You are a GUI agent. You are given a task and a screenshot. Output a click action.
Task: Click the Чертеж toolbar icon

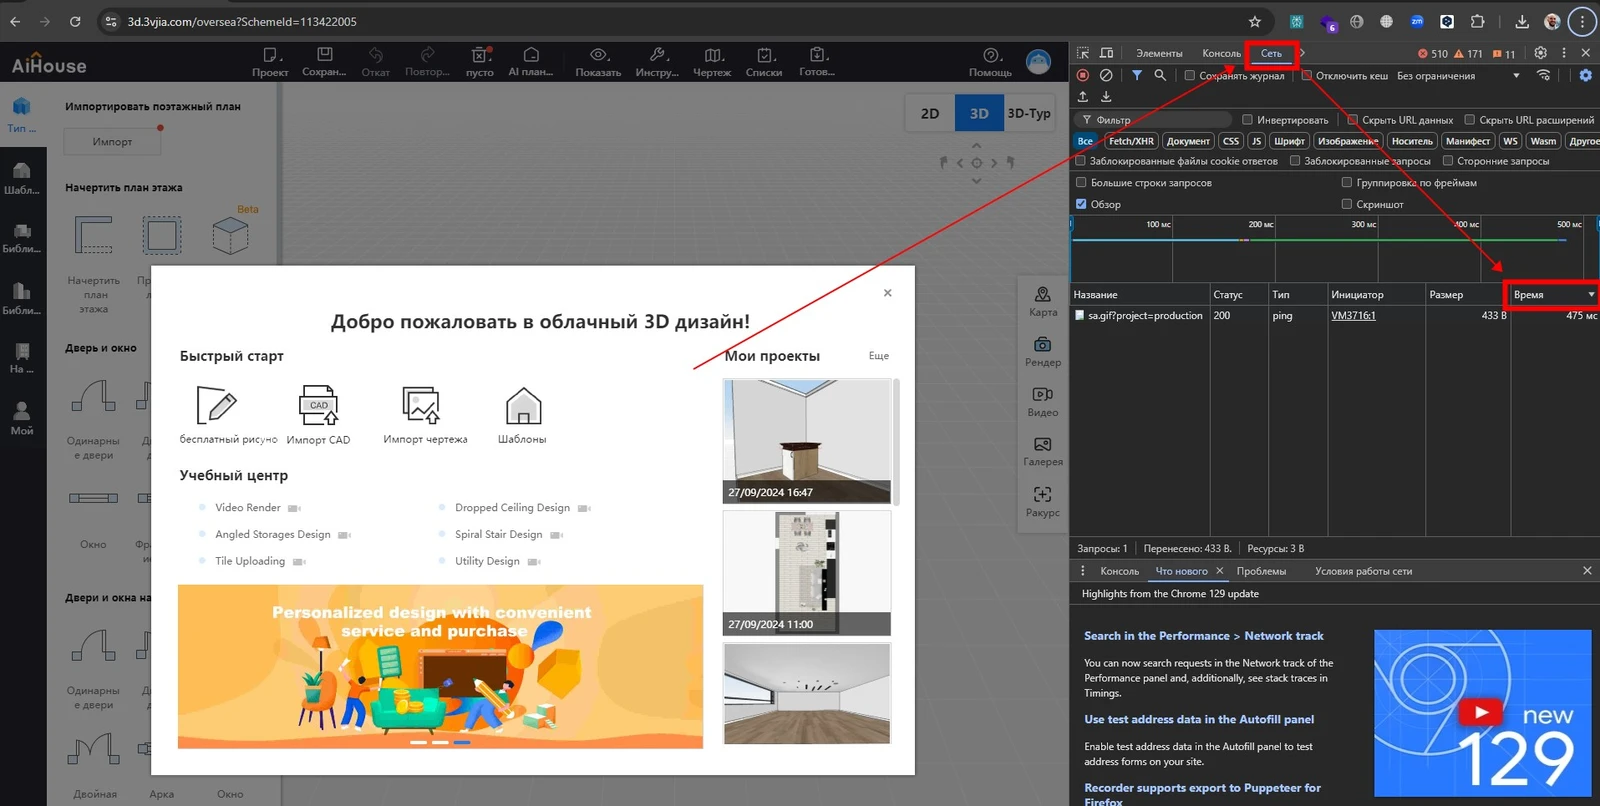pos(712,56)
